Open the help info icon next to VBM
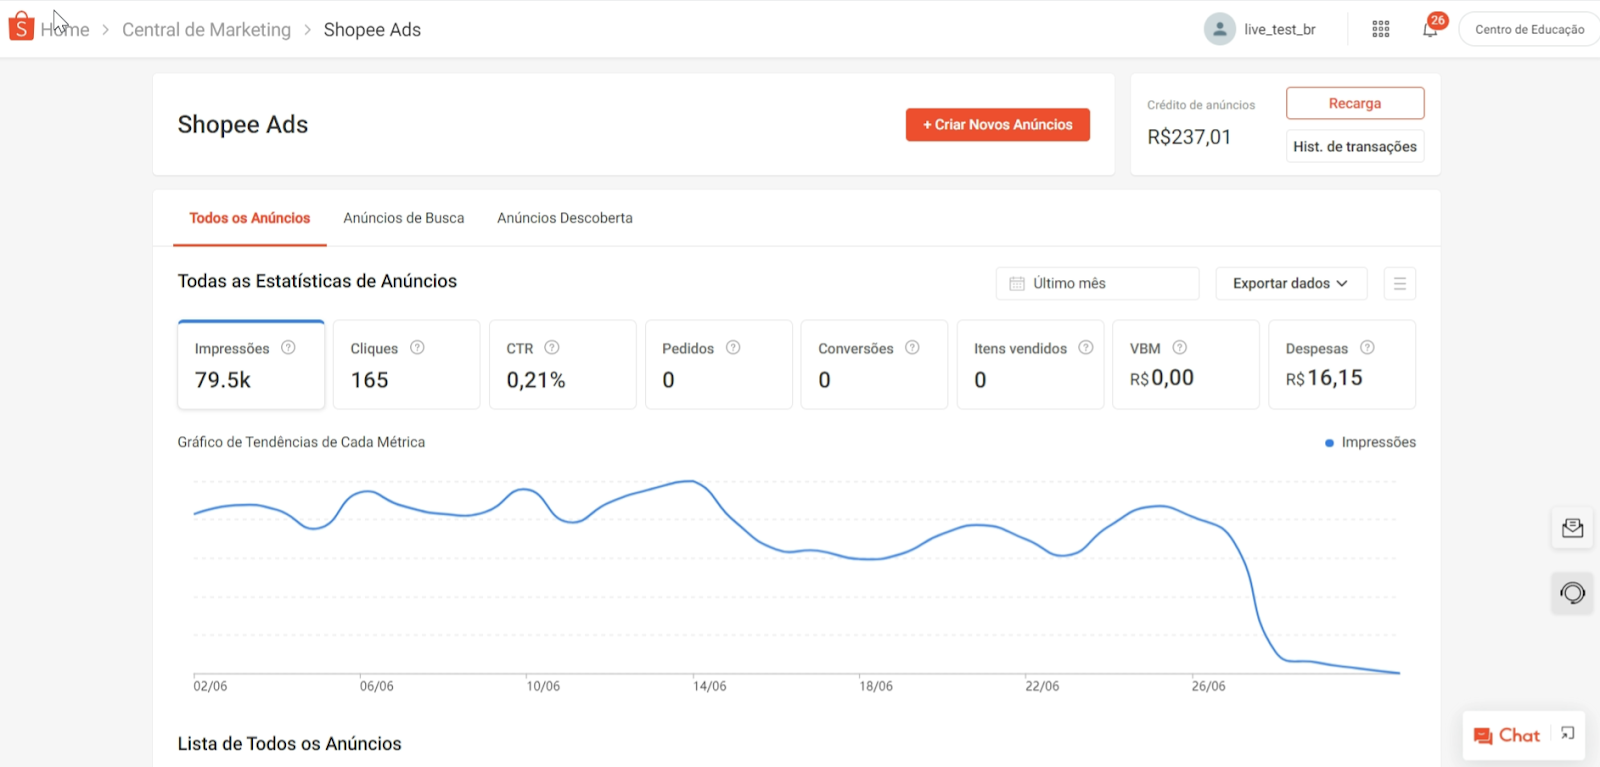The width and height of the screenshot is (1600, 767). click(x=1180, y=347)
